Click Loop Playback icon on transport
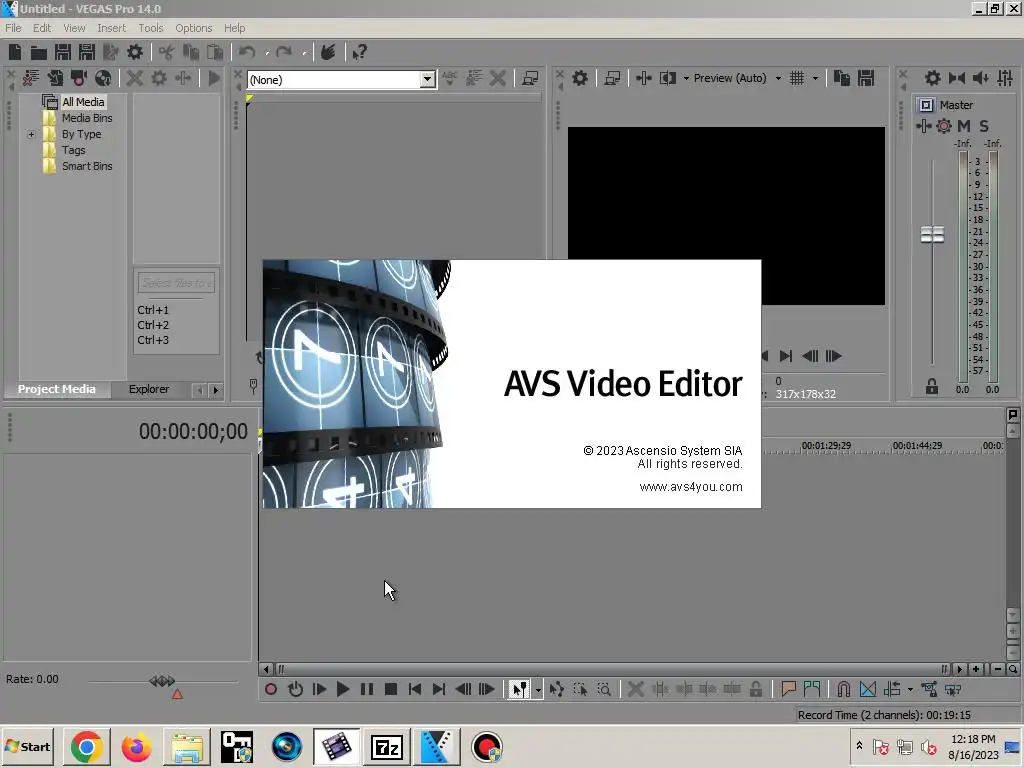Viewport: 1024px width, 768px height. [295, 689]
